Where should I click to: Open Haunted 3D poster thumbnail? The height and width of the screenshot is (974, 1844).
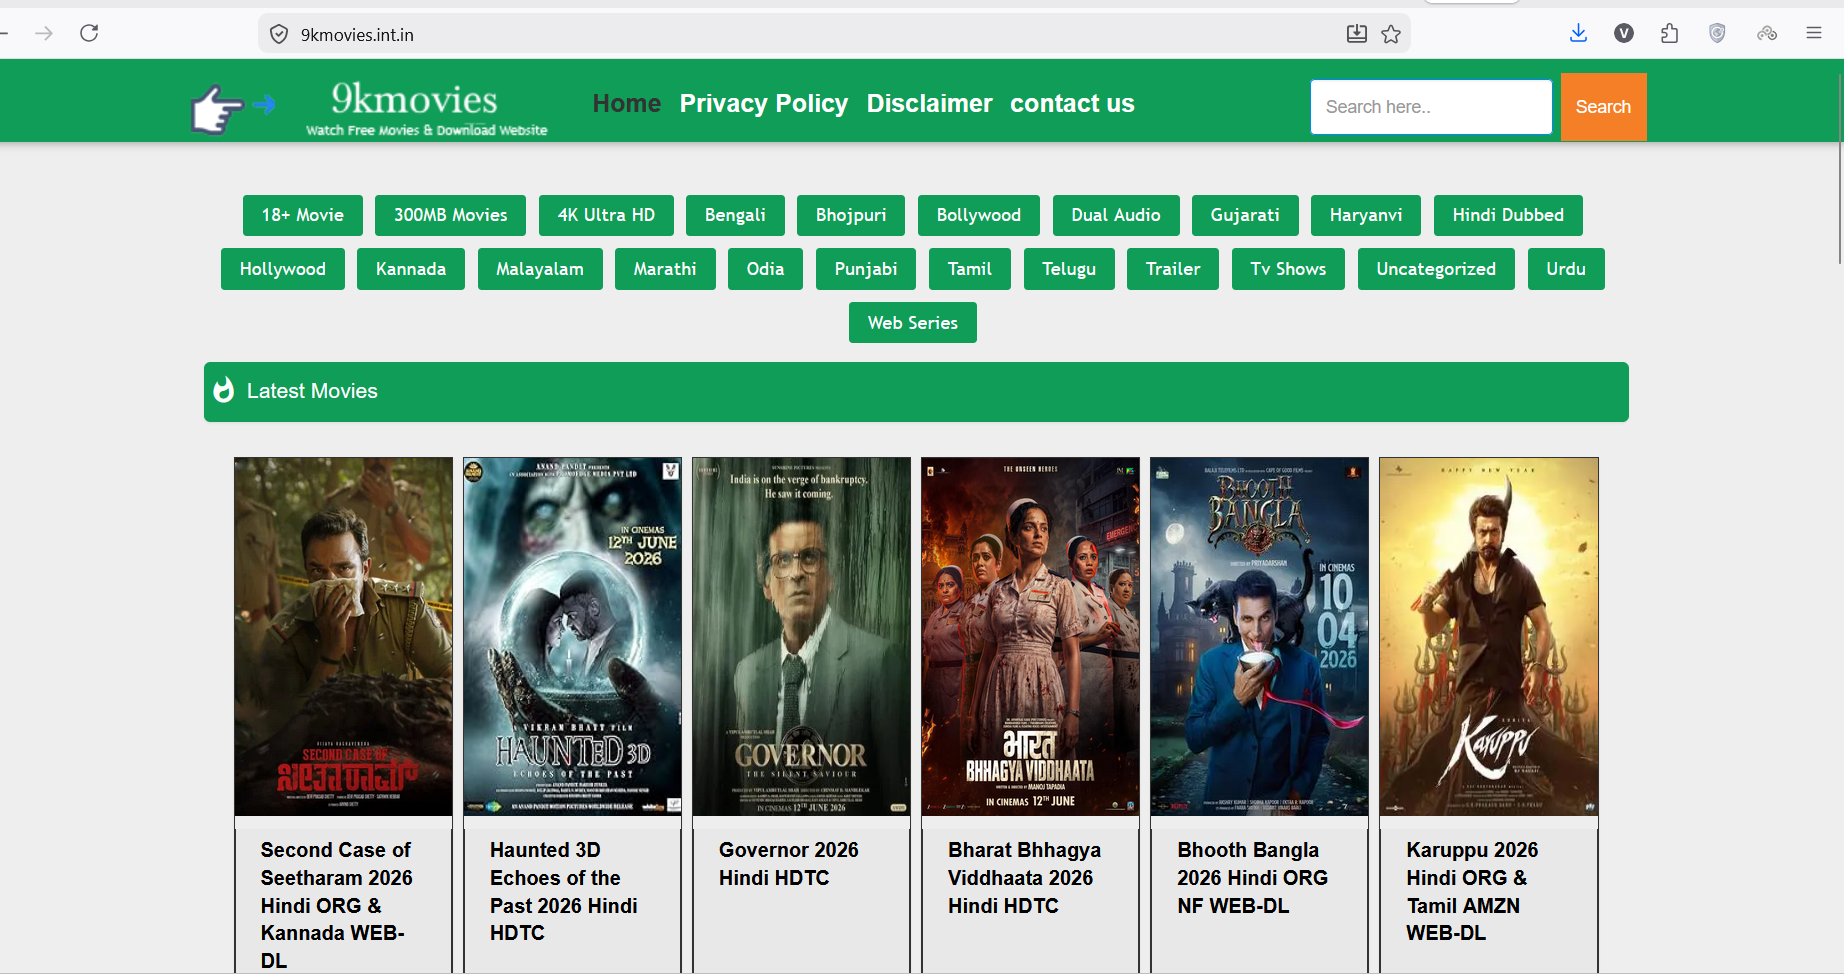[572, 637]
